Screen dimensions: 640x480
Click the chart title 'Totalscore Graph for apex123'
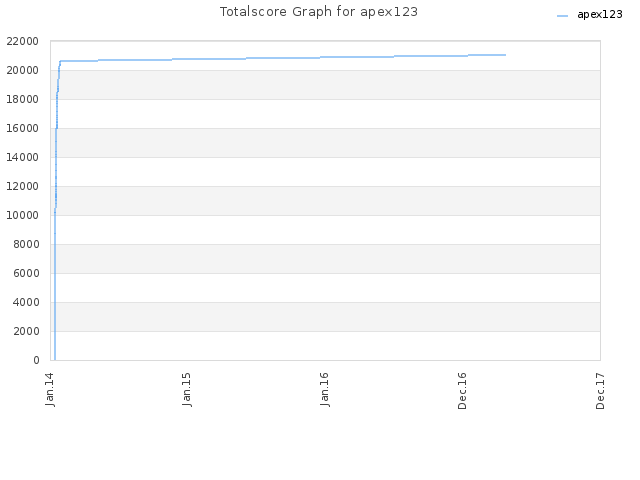[319, 12]
